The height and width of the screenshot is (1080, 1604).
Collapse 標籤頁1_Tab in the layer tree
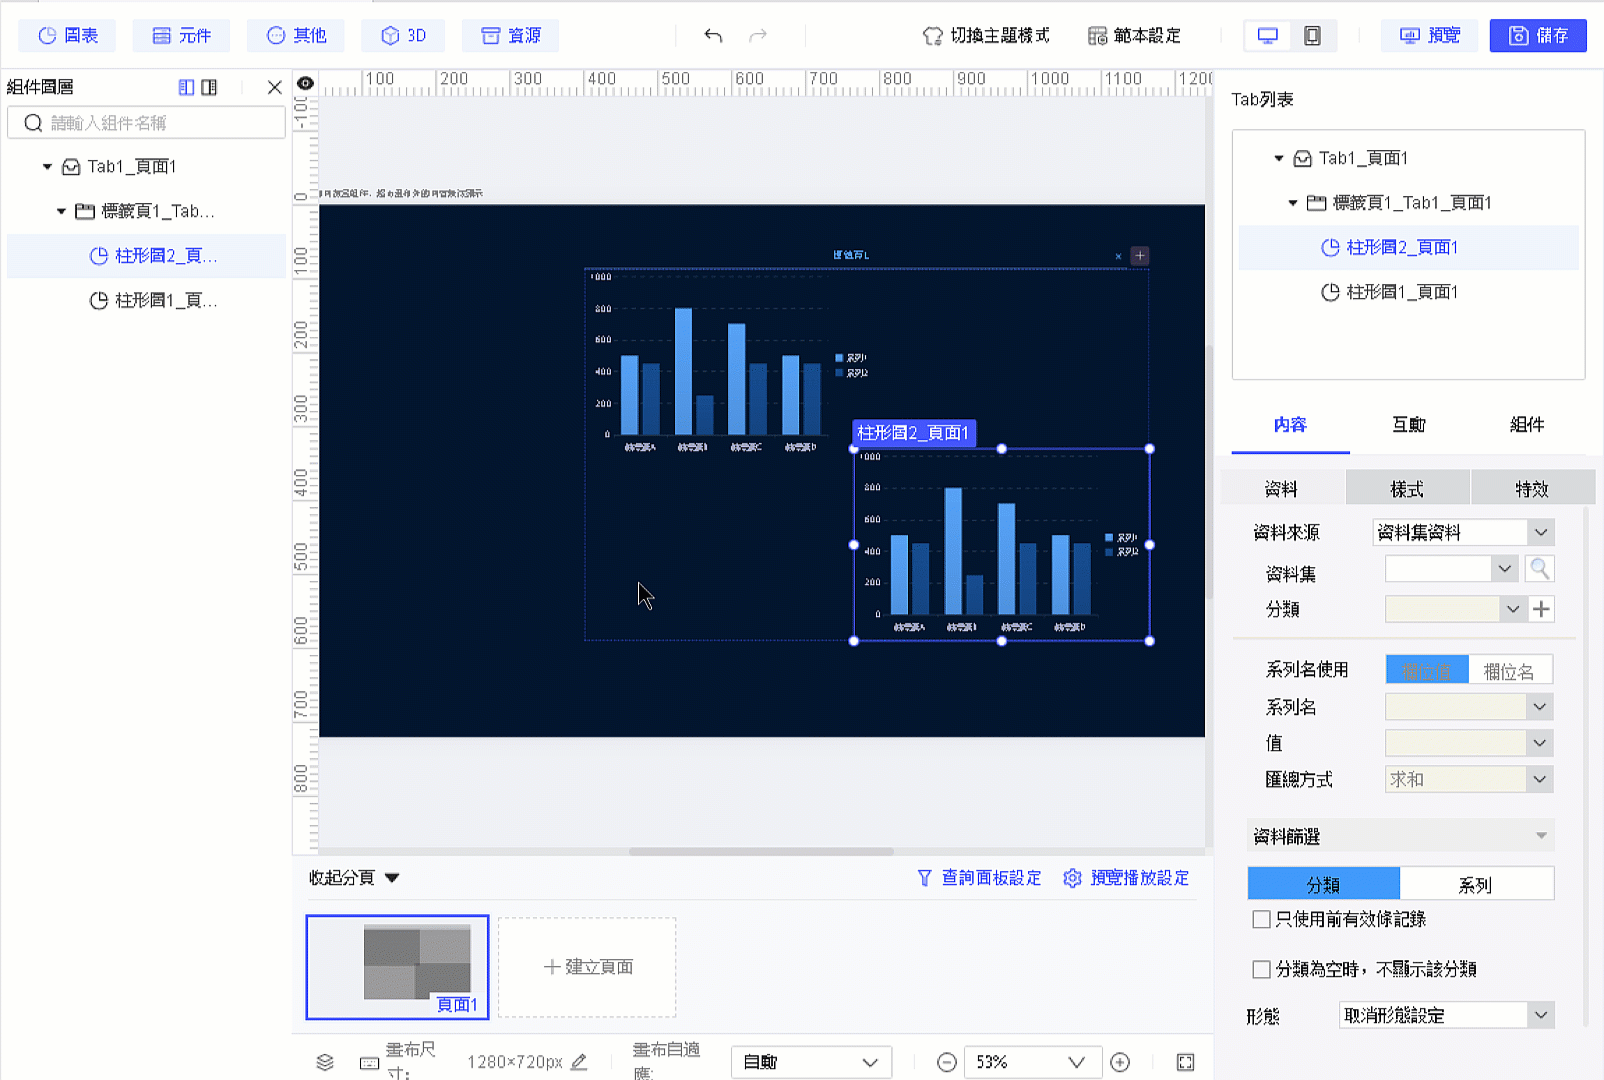(x=61, y=211)
